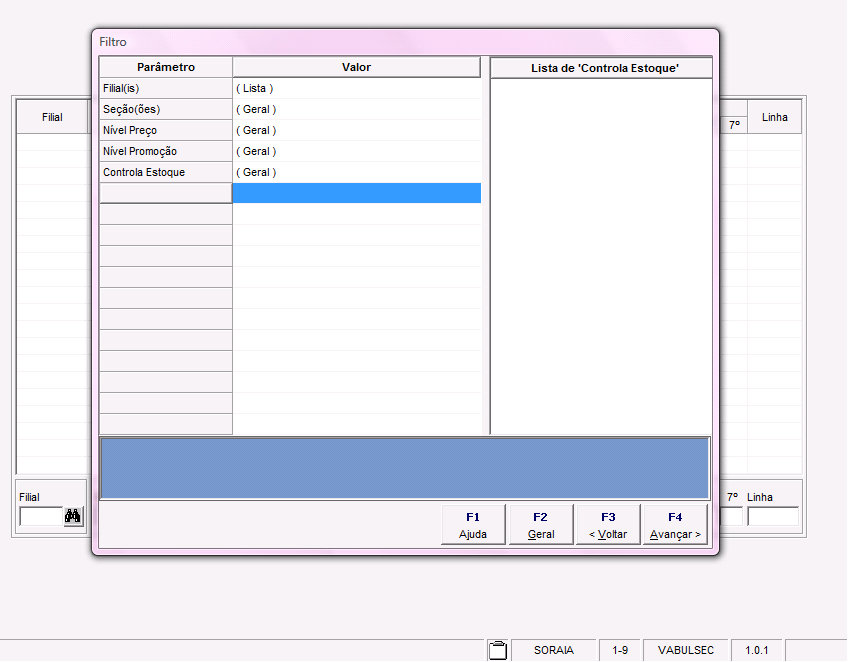Click the Filial column header in background window
This screenshot has height=662, width=849.
[53, 117]
